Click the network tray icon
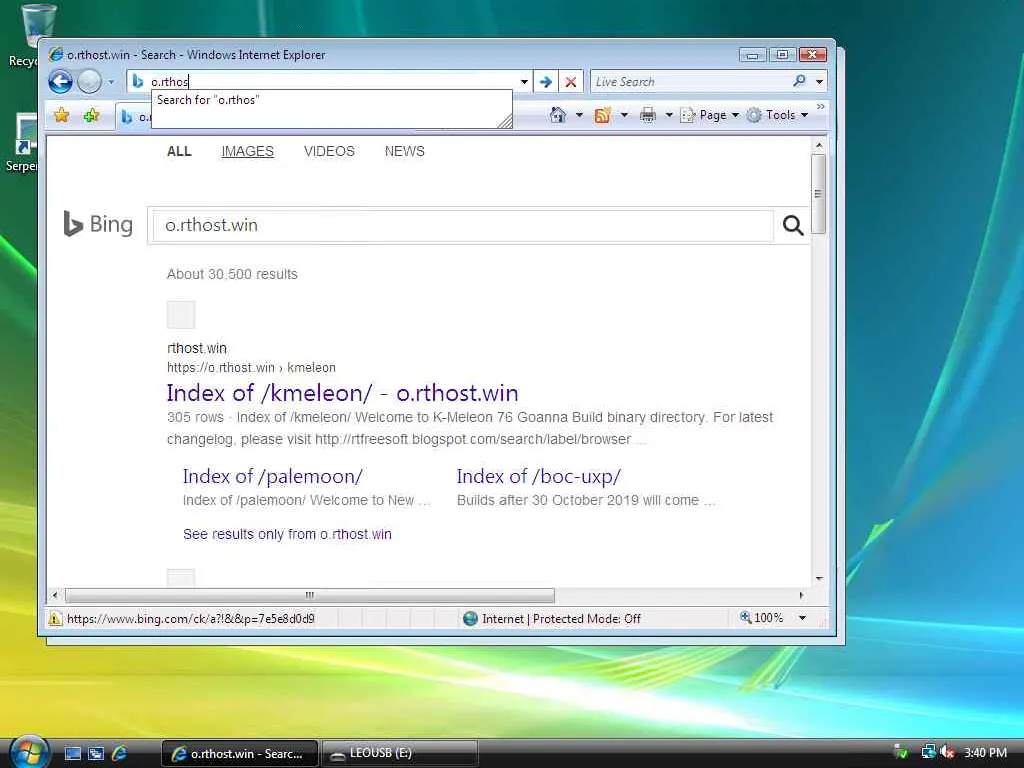Screen dimensions: 1024x768 point(928,752)
